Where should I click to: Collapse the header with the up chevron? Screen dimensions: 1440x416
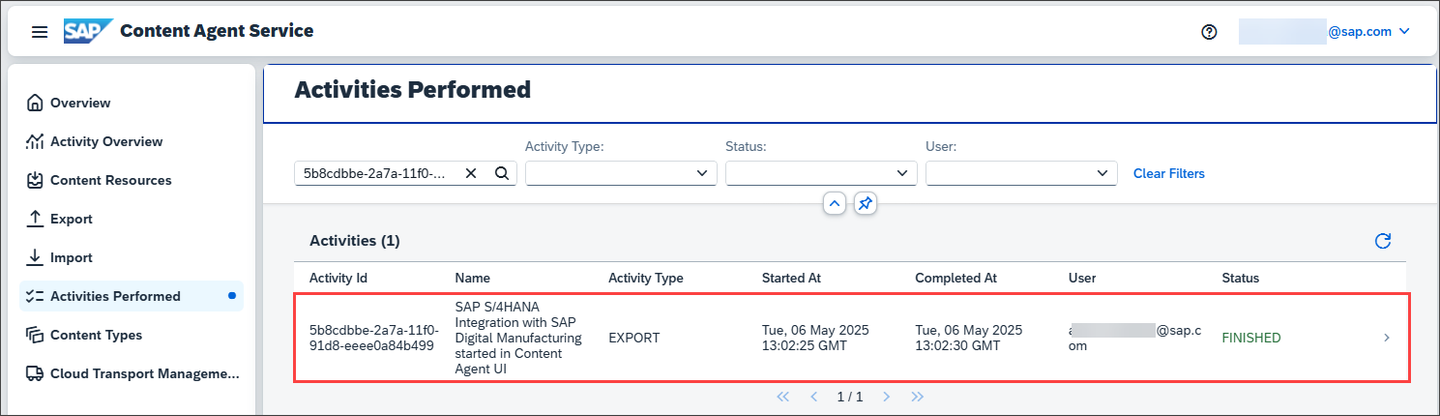(x=835, y=204)
